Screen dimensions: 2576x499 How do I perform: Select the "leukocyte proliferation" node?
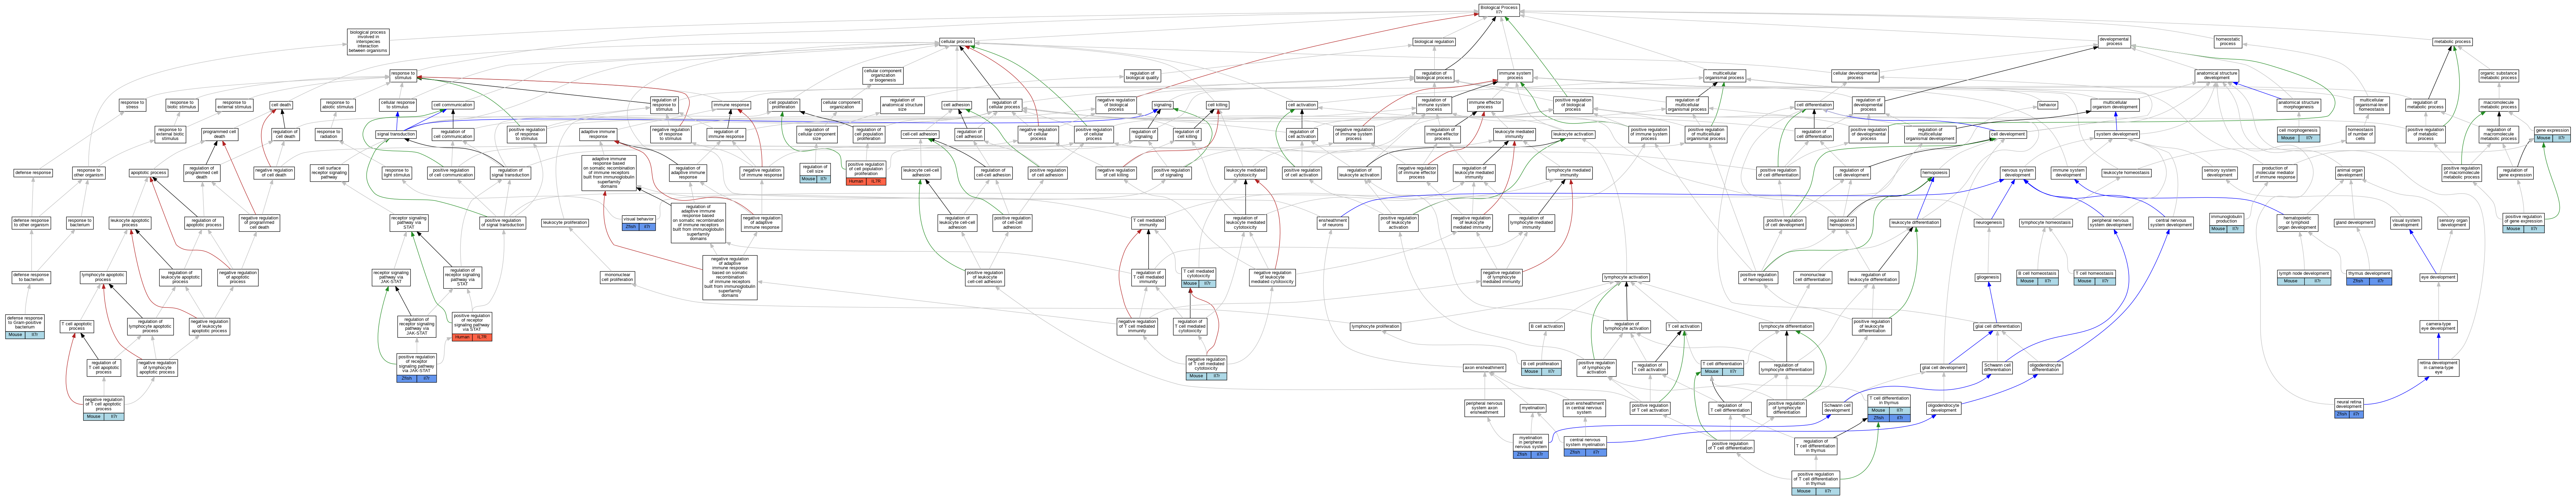pos(565,222)
